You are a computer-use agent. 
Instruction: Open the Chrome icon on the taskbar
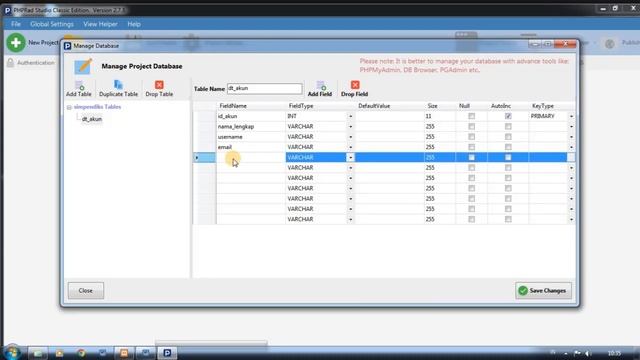pos(81,353)
